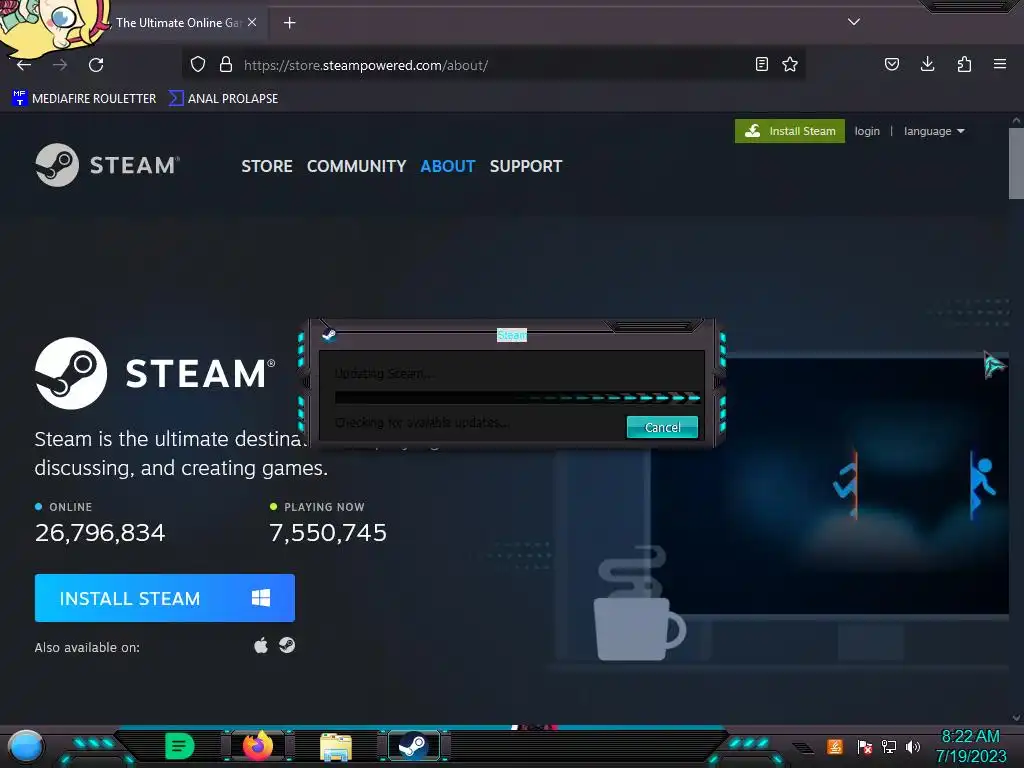Click the page vertical scrollbar thumb
Image resolution: width=1024 pixels, height=768 pixels.
click(x=1016, y=163)
